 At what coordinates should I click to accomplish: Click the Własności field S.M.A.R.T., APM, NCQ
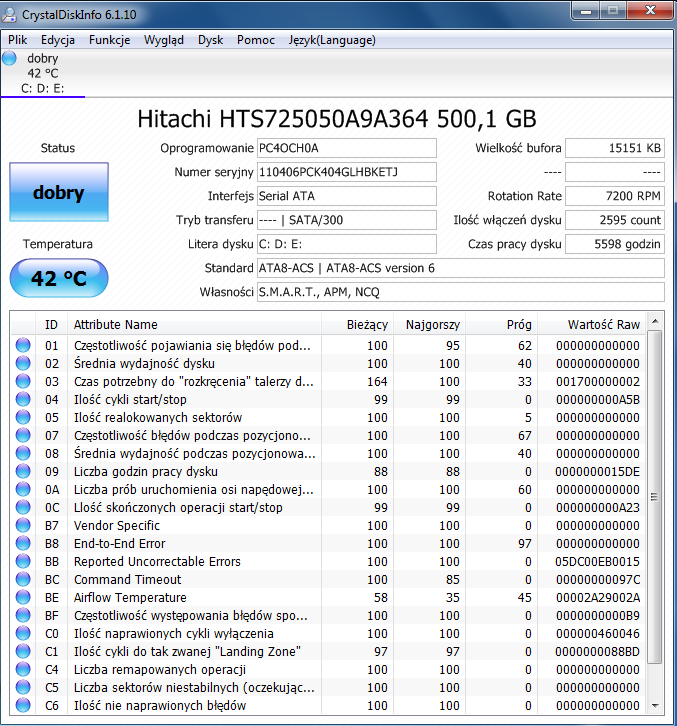point(461,292)
